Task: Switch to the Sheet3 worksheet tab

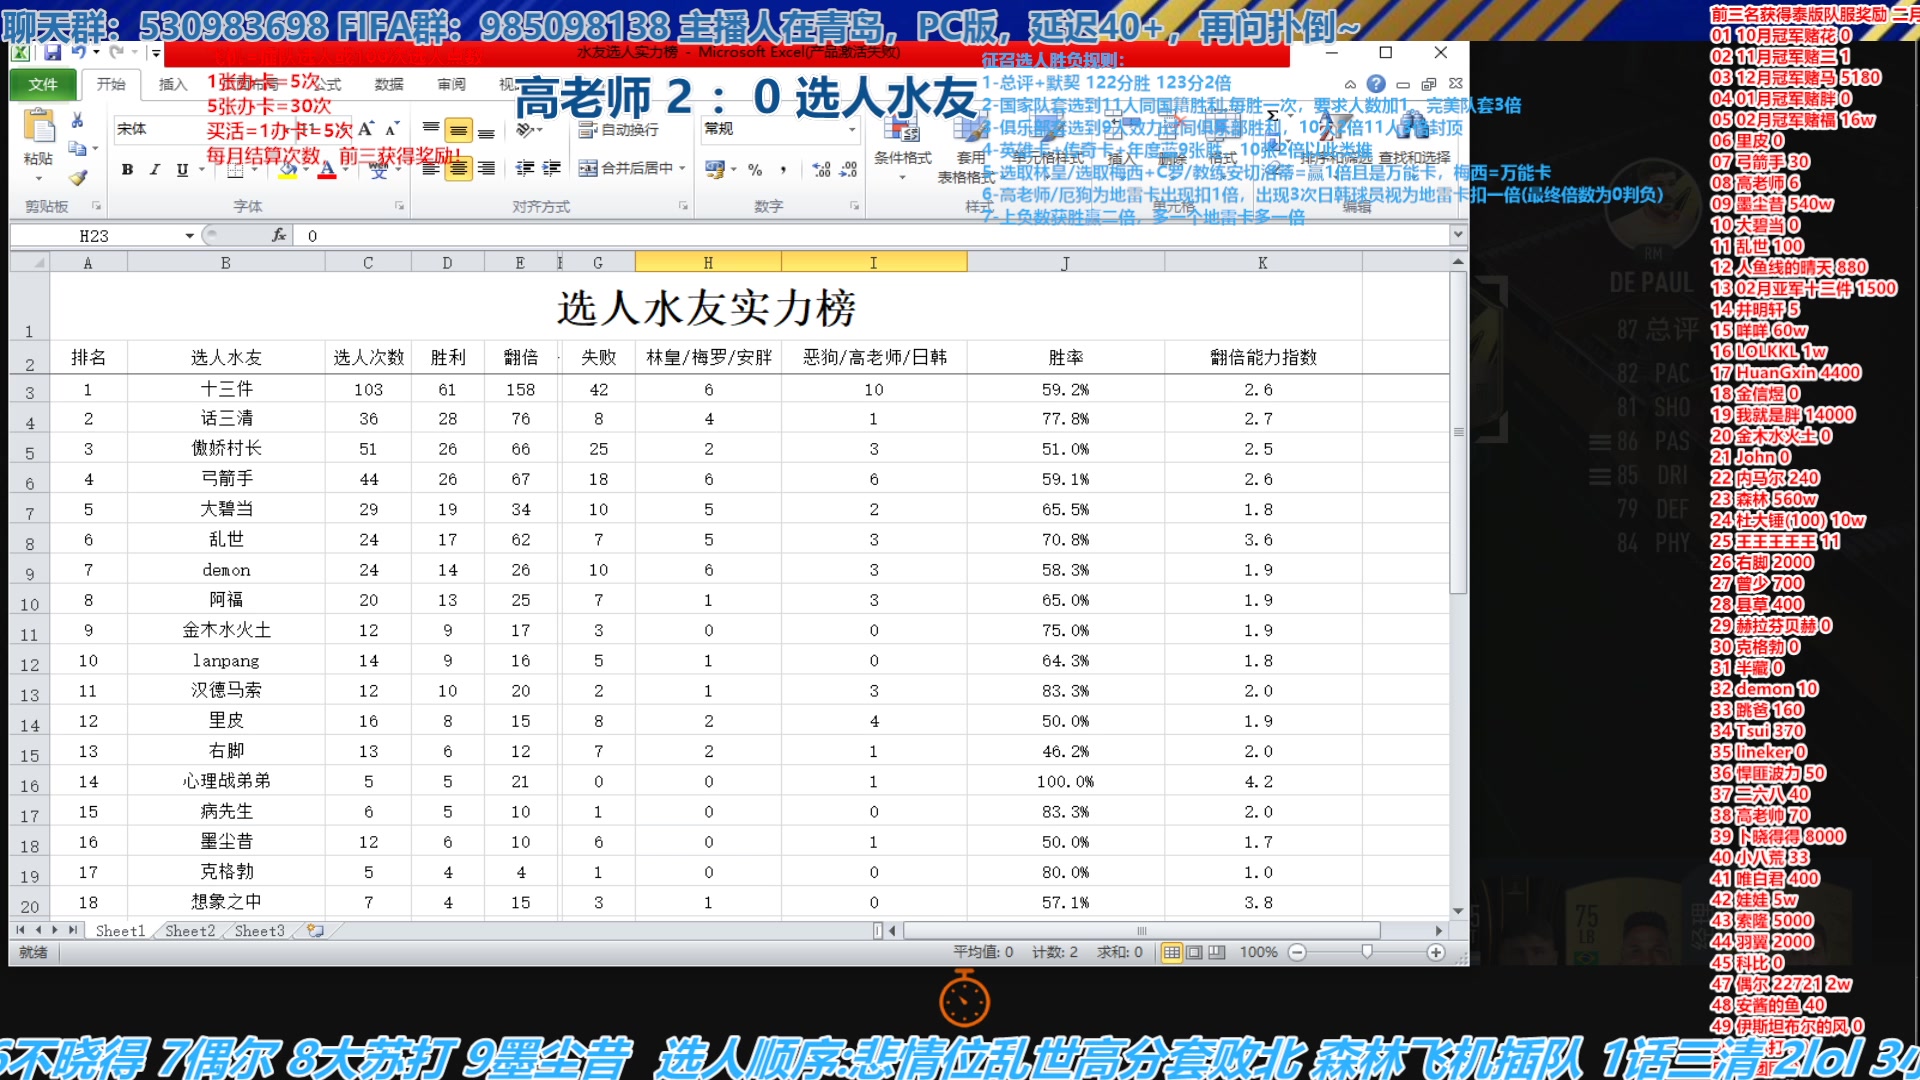Action: (260, 930)
